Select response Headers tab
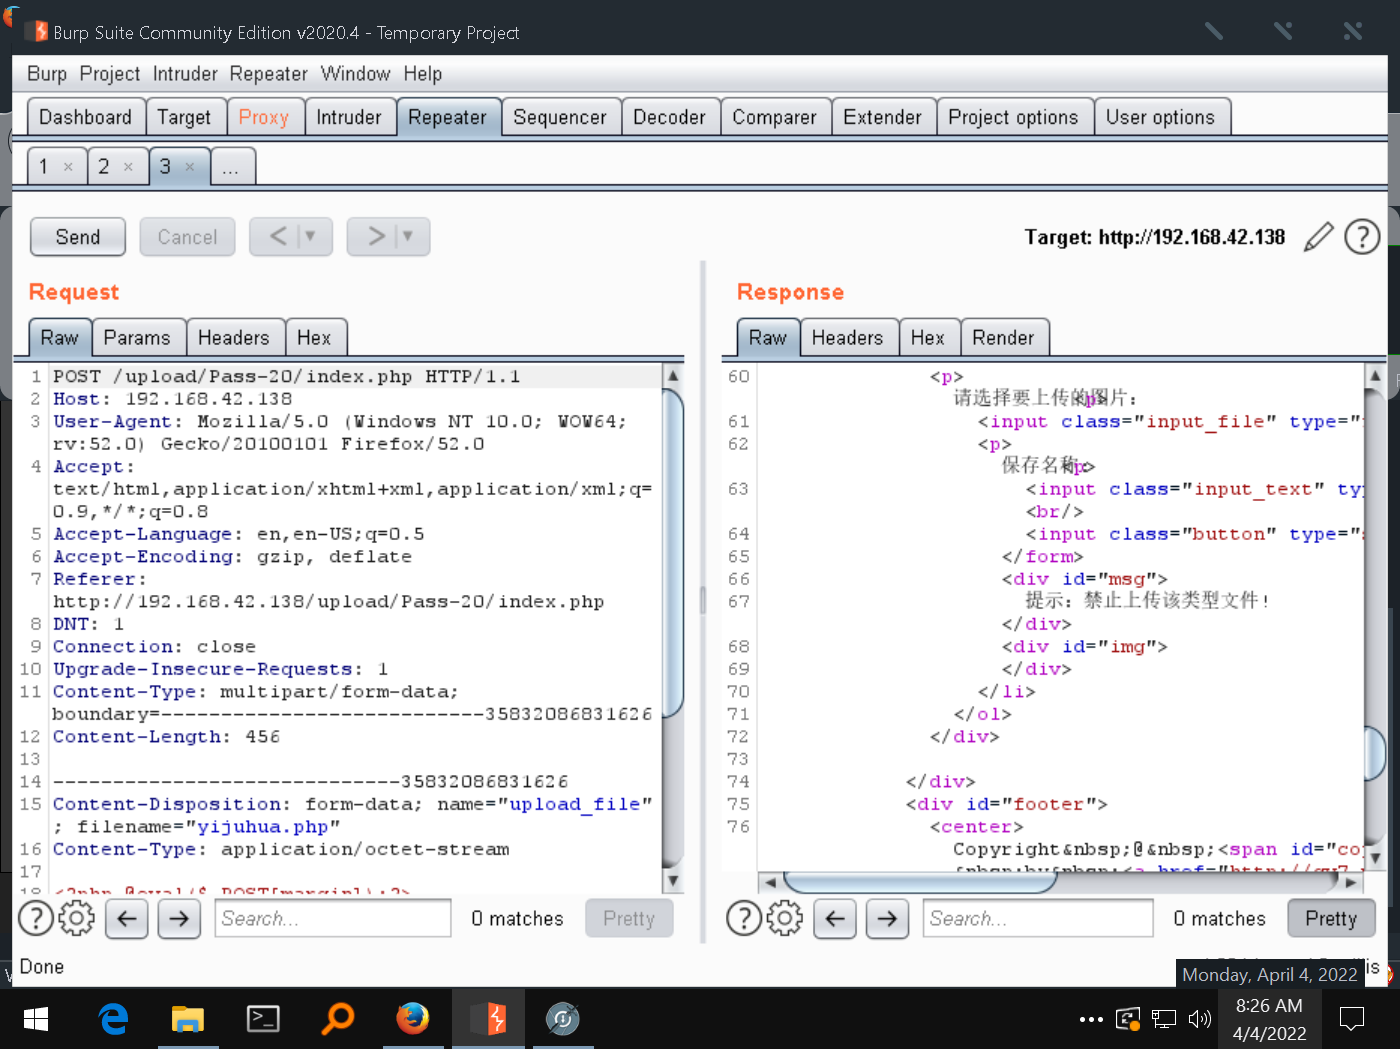Screen dimensions: 1400x1049 click(x=848, y=338)
